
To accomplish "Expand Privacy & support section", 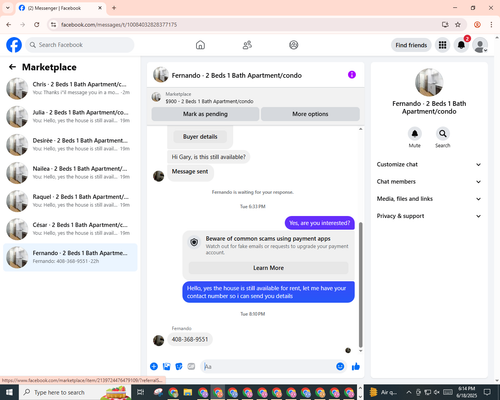I will tap(429, 216).
